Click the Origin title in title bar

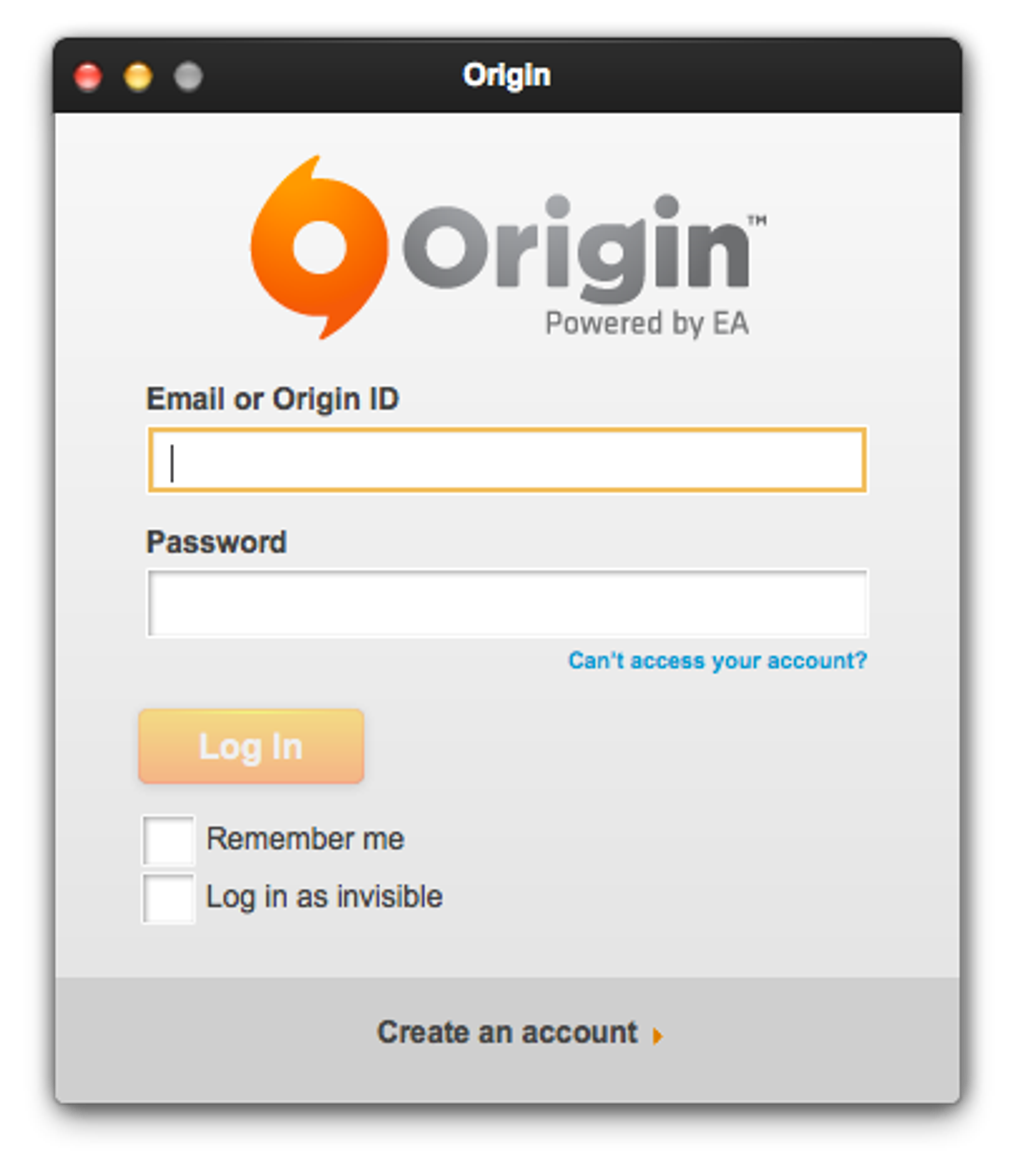(x=507, y=76)
